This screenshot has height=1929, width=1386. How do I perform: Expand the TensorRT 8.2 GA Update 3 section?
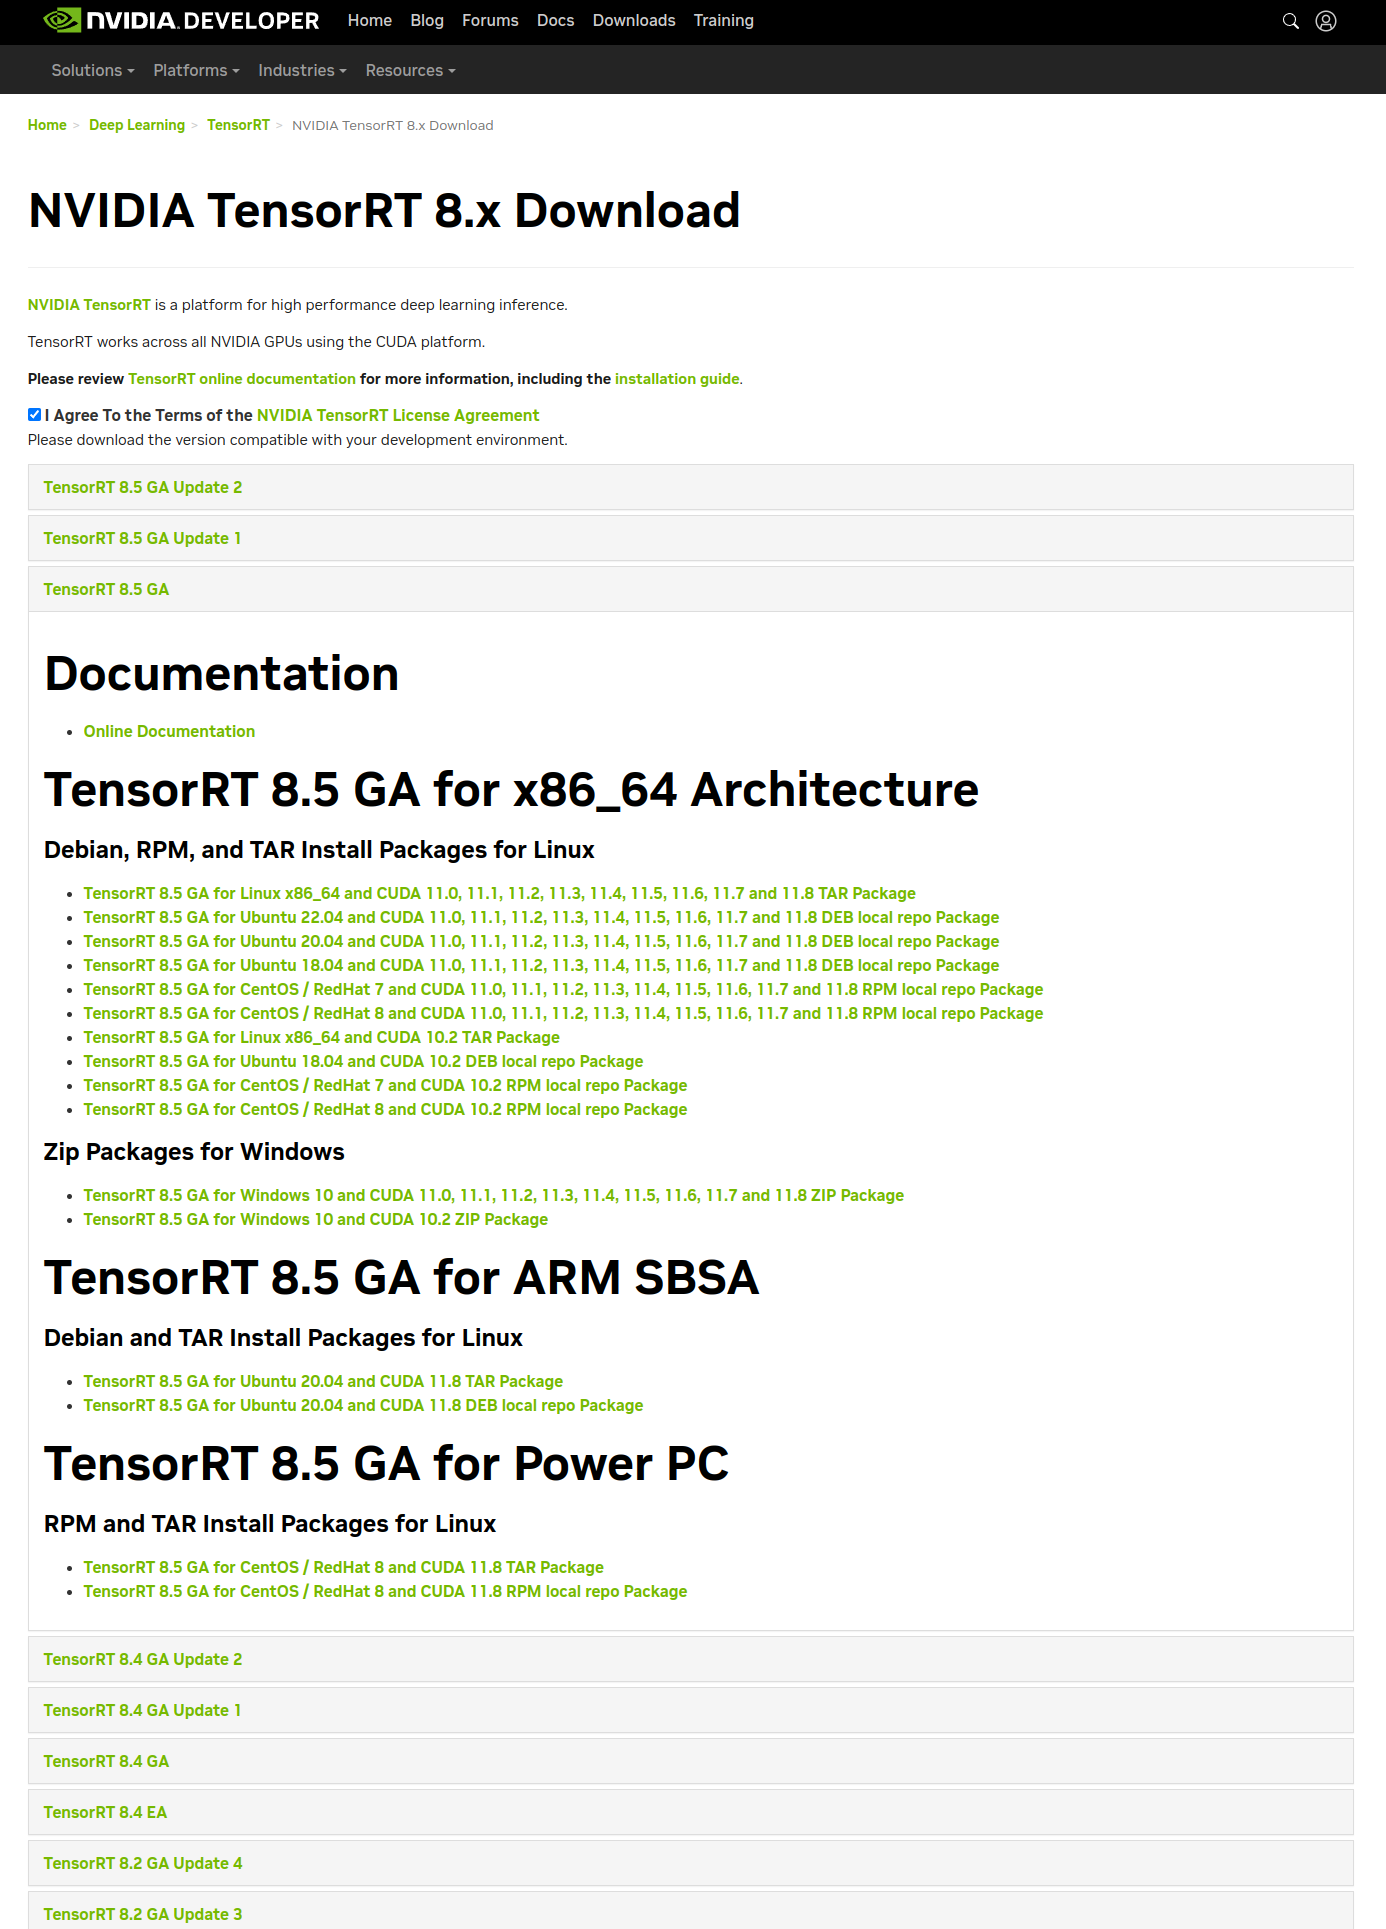point(691,1911)
